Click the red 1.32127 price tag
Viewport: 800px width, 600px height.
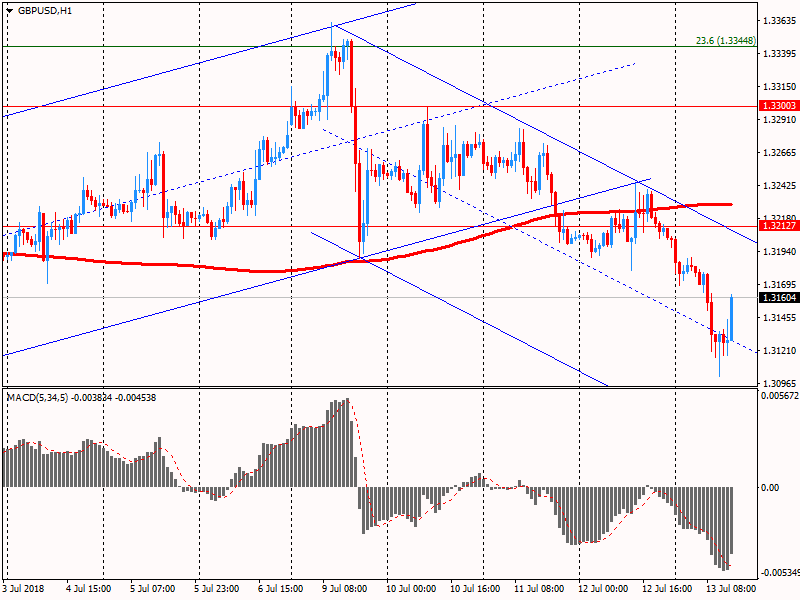[x=778, y=226]
